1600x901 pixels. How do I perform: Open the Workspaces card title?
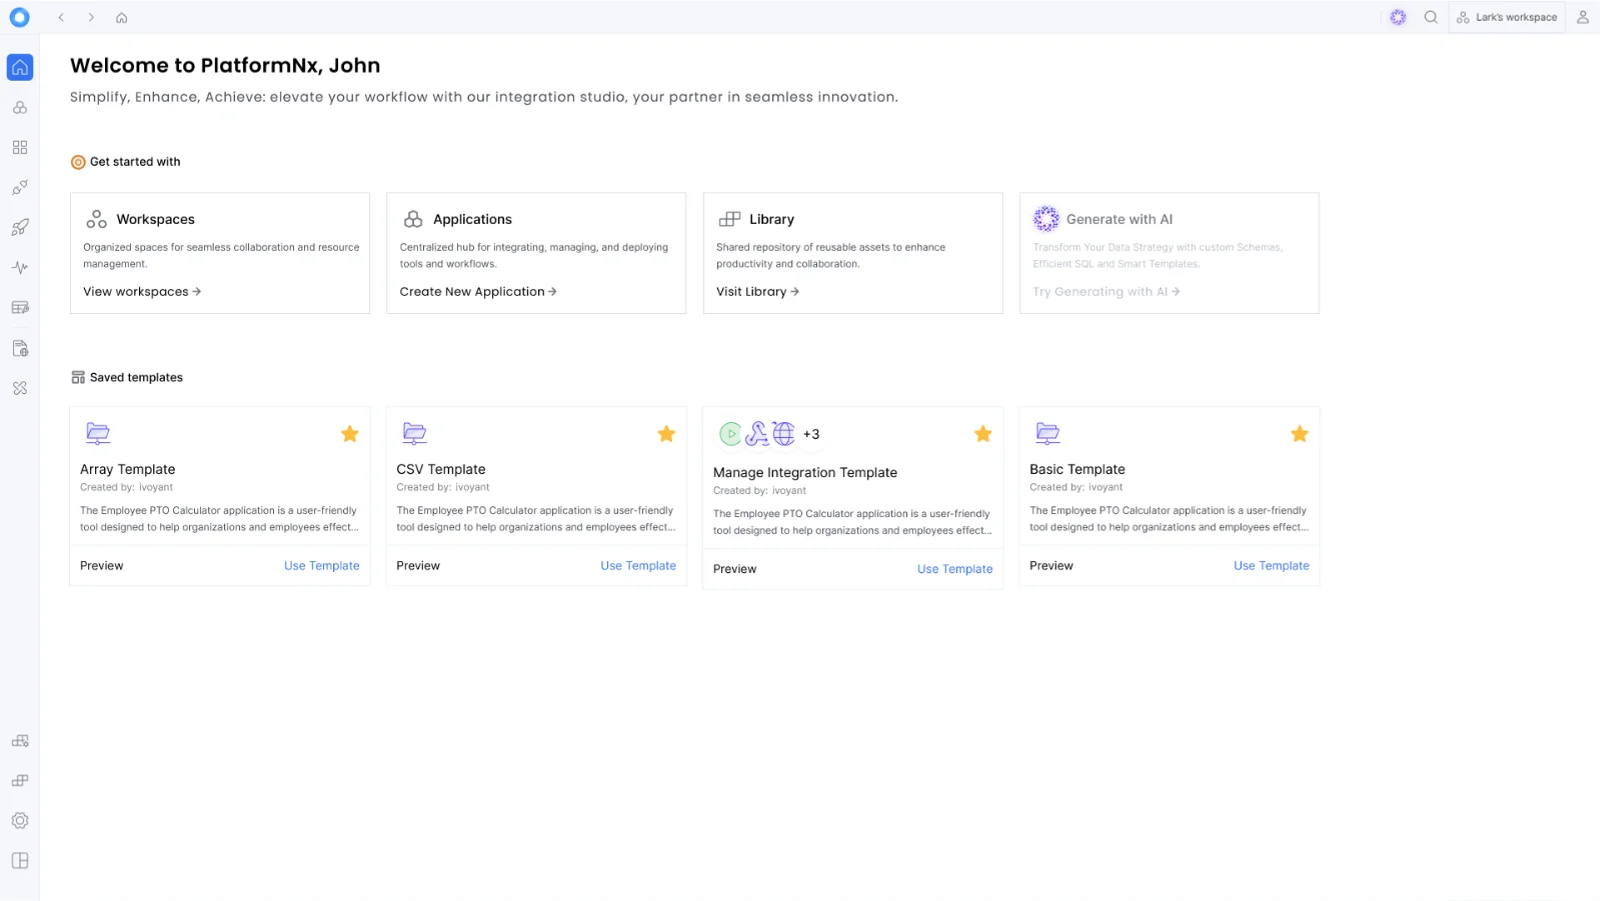click(156, 219)
